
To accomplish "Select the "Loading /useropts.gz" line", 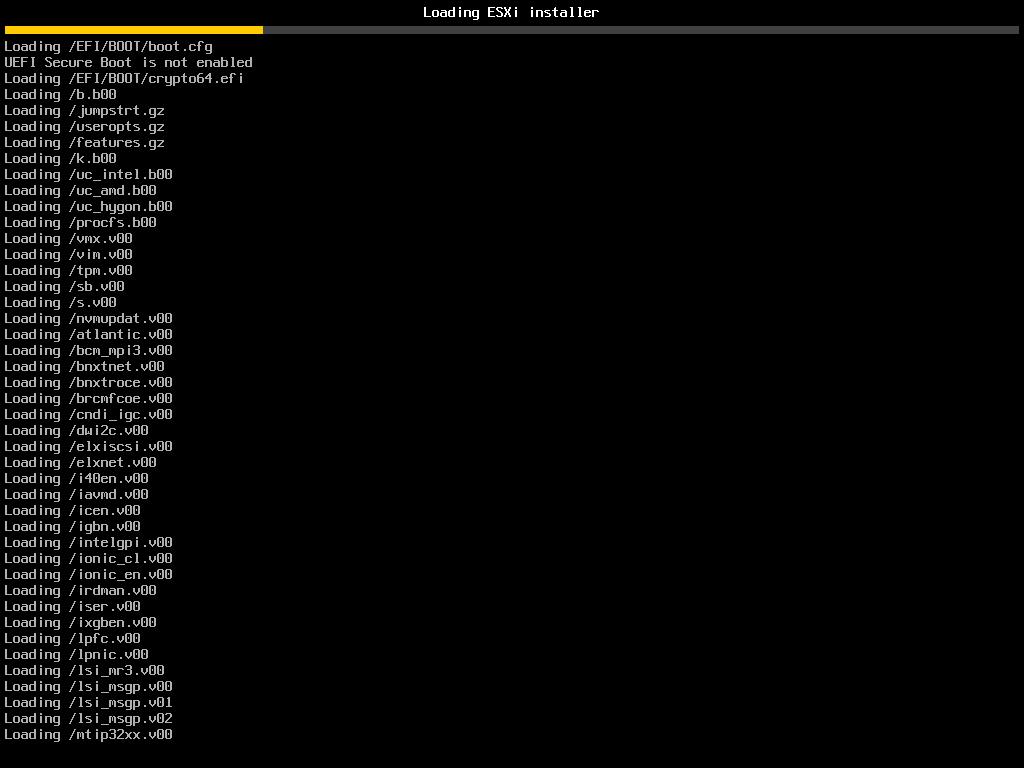I will pos(84,126).
